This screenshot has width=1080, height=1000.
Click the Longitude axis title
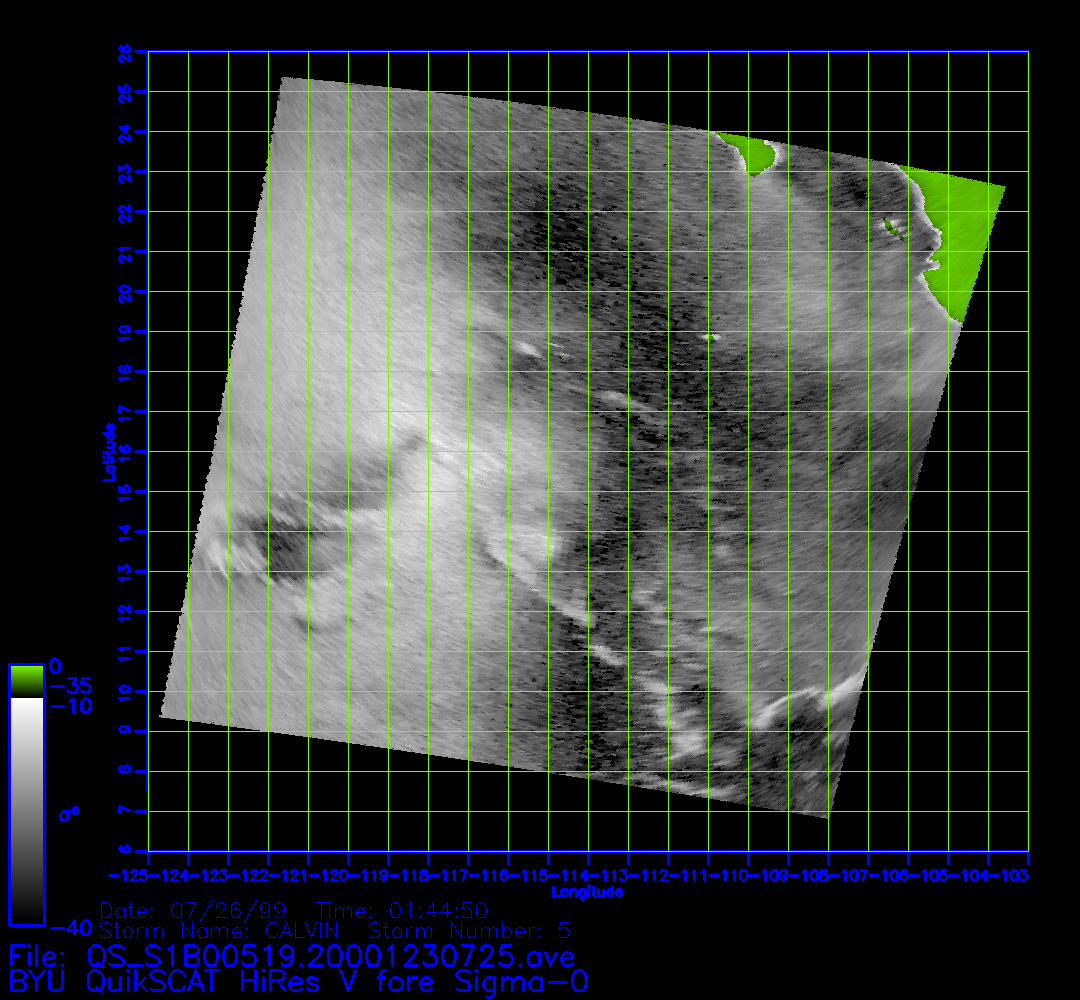tap(588, 891)
